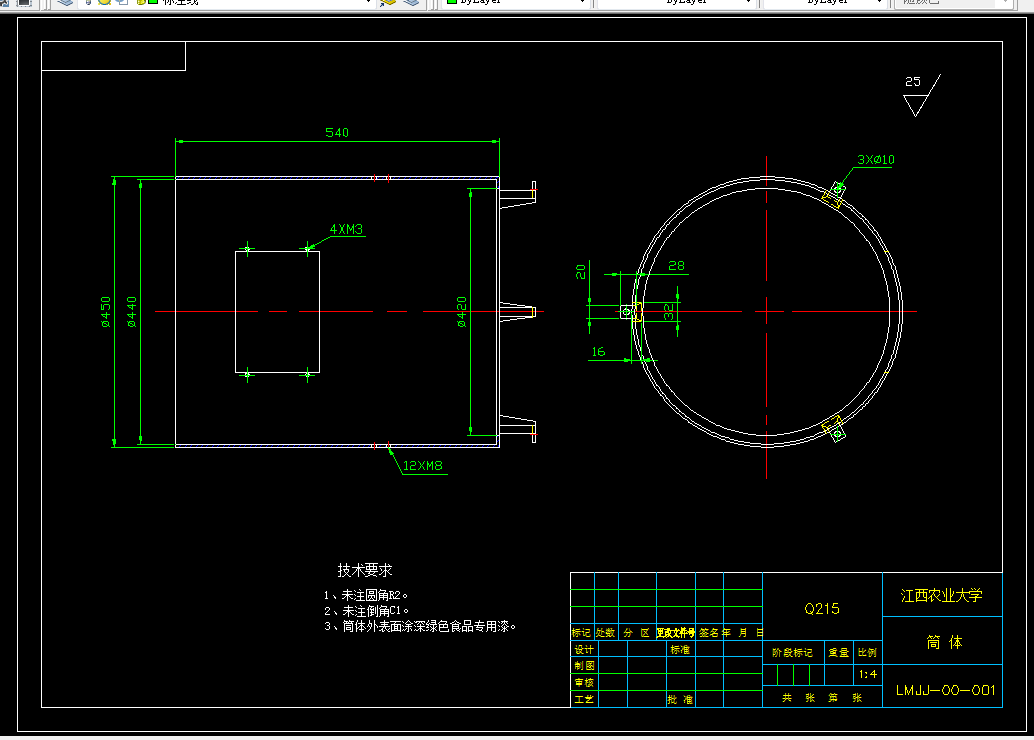The width and height of the screenshot is (1034, 740).
Task: Select the ø450 diameter dimension text
Action: click(106, 312)
